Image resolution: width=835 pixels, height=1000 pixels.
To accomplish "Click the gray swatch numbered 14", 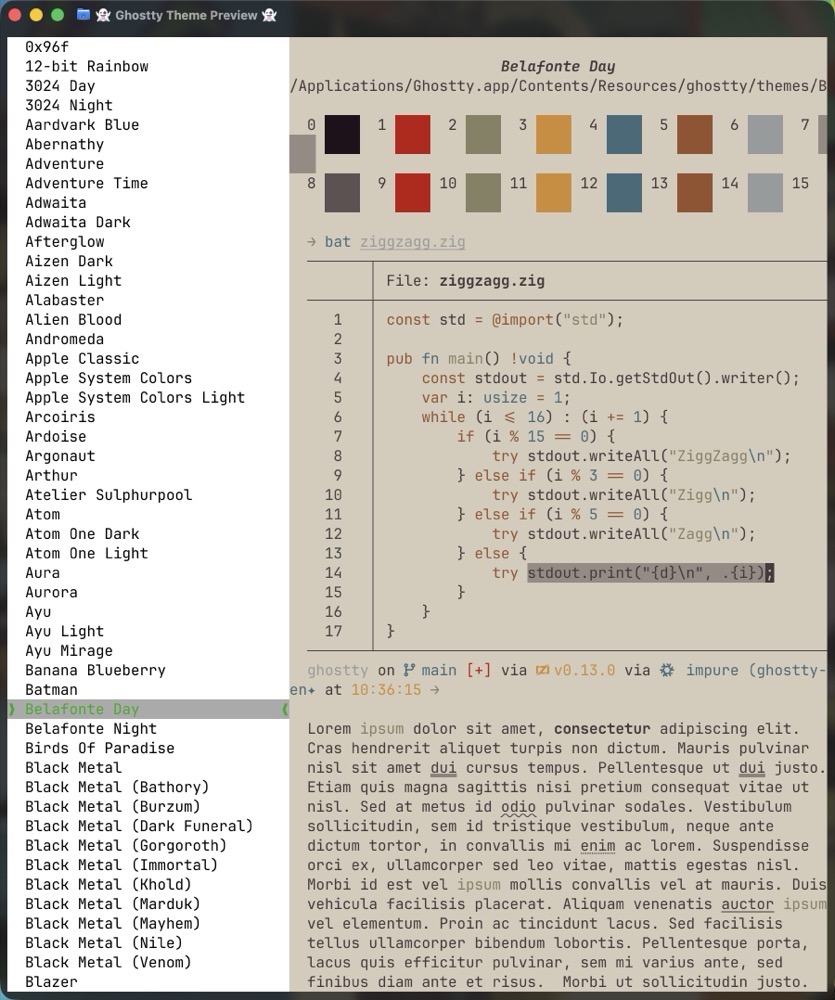I will coord(765,193).
